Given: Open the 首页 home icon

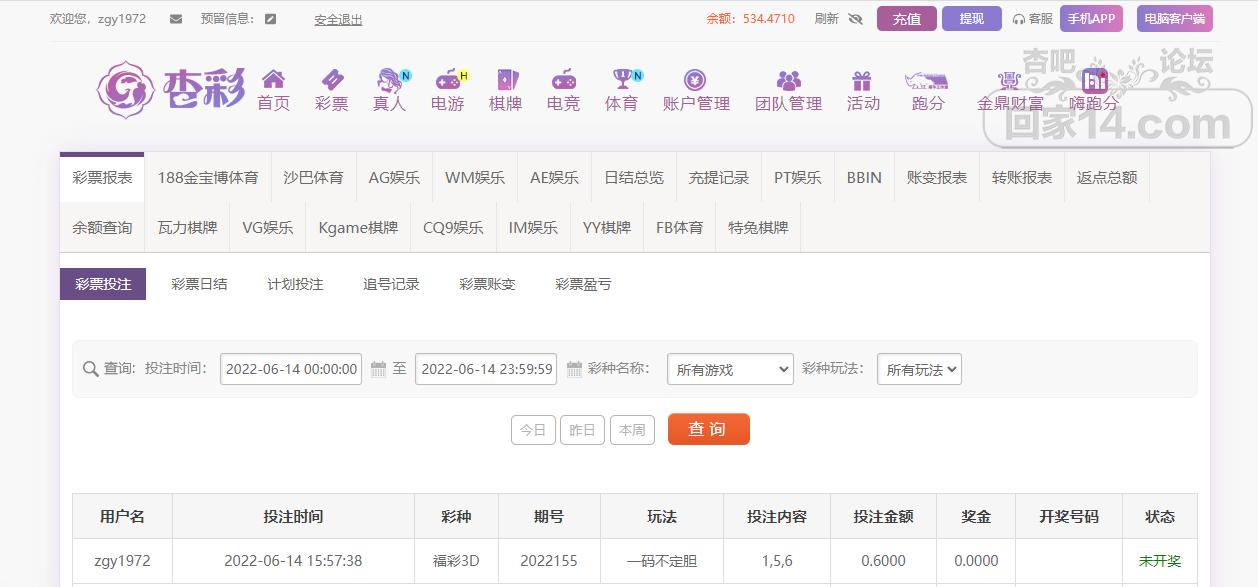Looking at the screenshot, I should click(x=273, y=80).
